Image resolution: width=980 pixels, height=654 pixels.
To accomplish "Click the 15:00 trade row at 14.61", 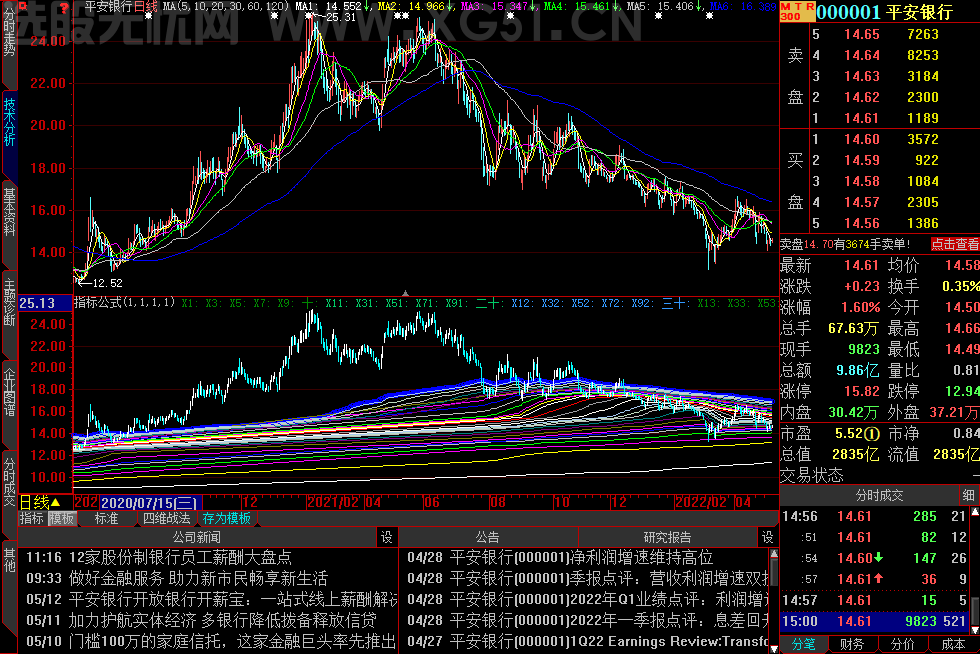I will click(874, 621).
